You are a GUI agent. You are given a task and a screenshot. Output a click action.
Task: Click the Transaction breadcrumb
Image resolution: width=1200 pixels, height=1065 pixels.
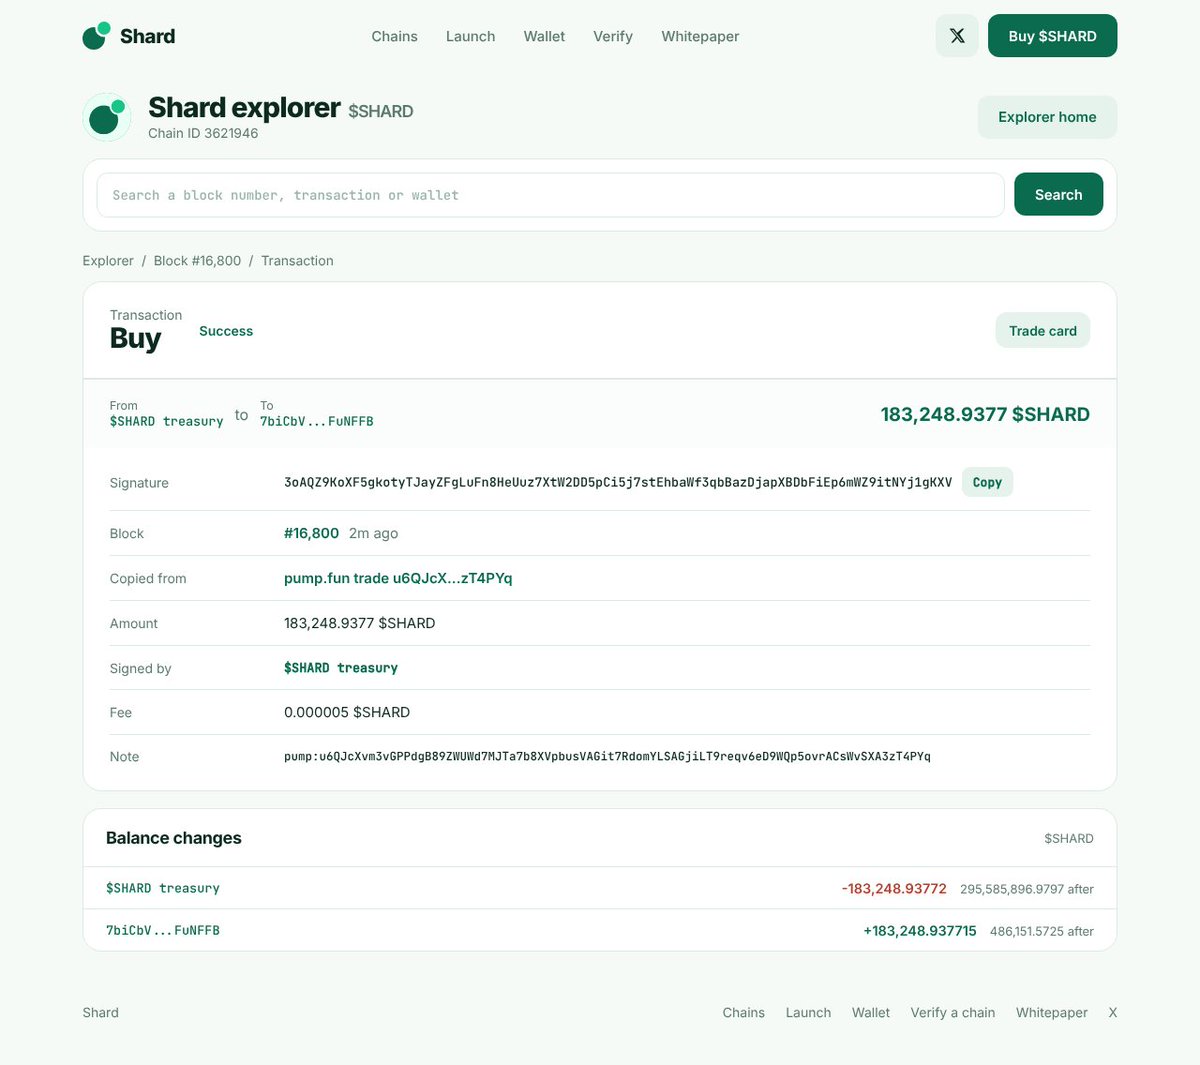point(297,261)
